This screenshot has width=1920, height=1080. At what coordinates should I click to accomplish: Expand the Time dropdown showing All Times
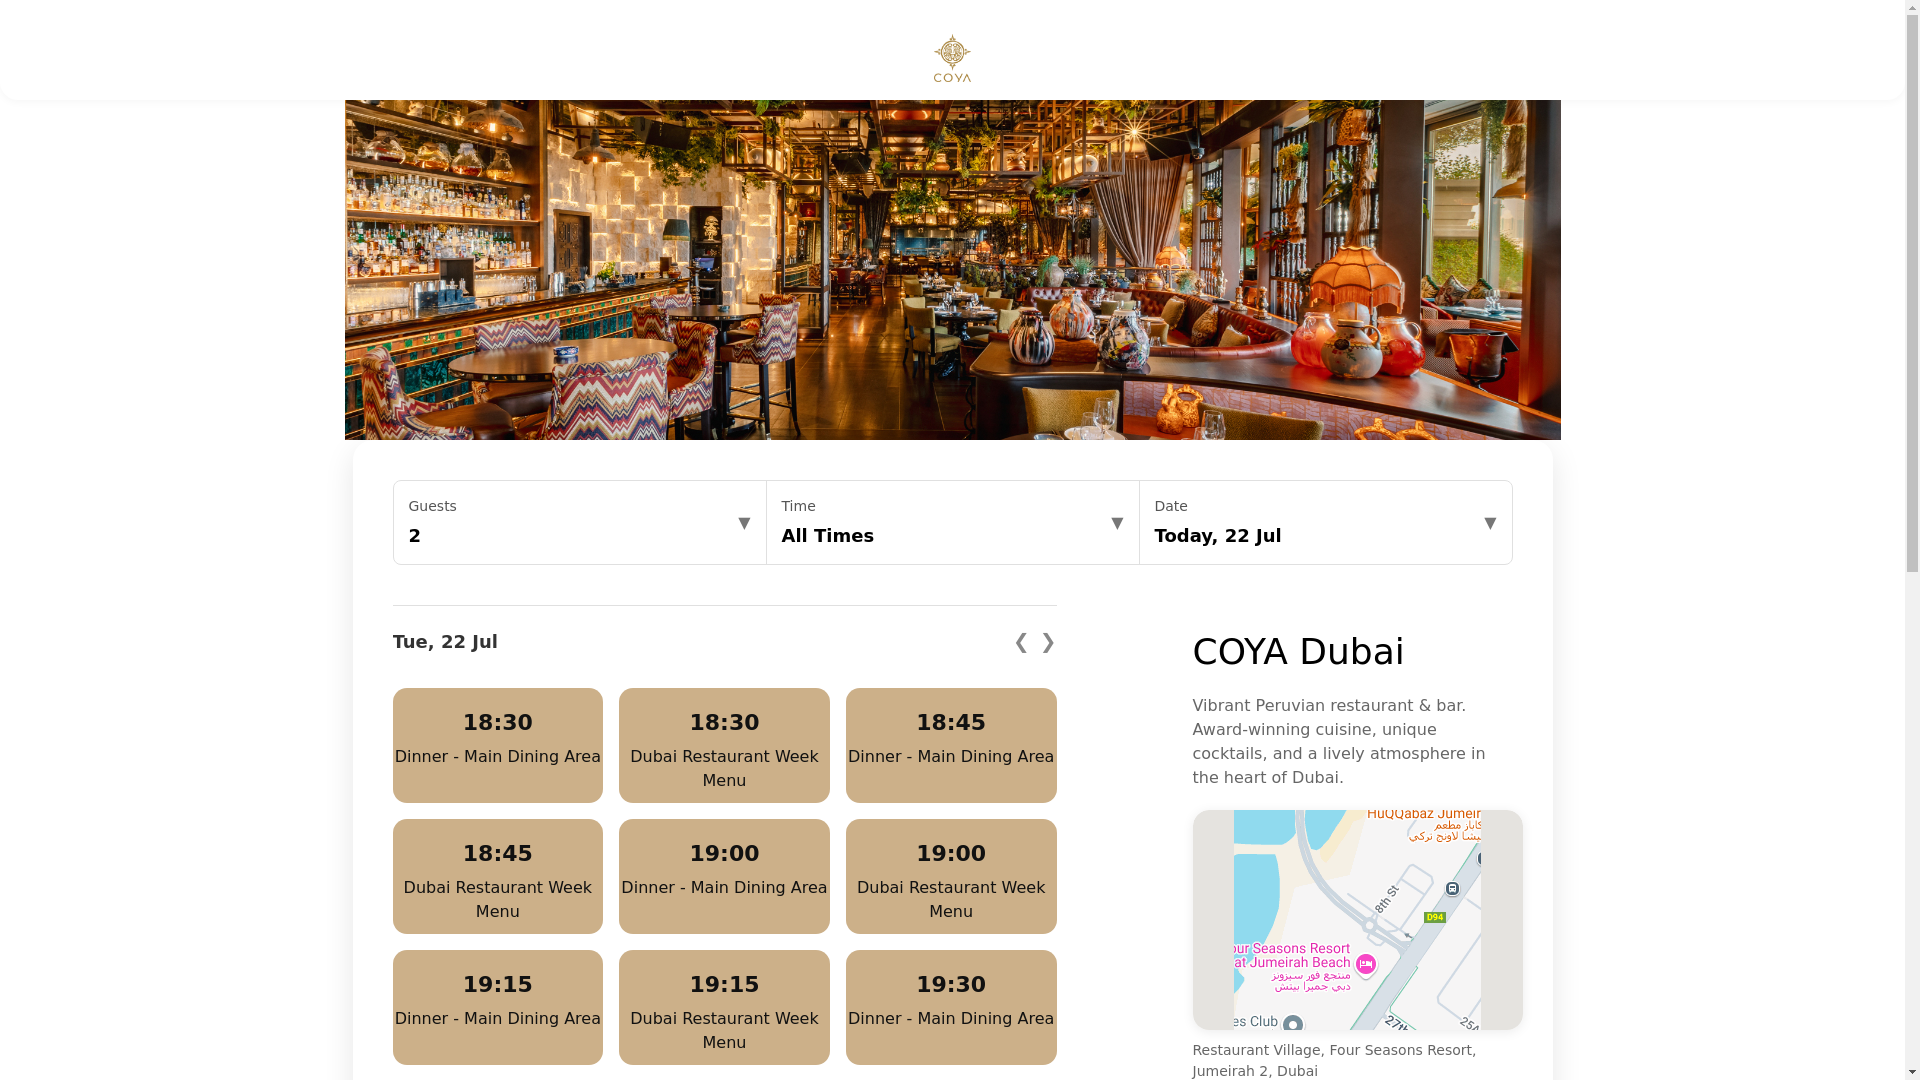point(952,522)
